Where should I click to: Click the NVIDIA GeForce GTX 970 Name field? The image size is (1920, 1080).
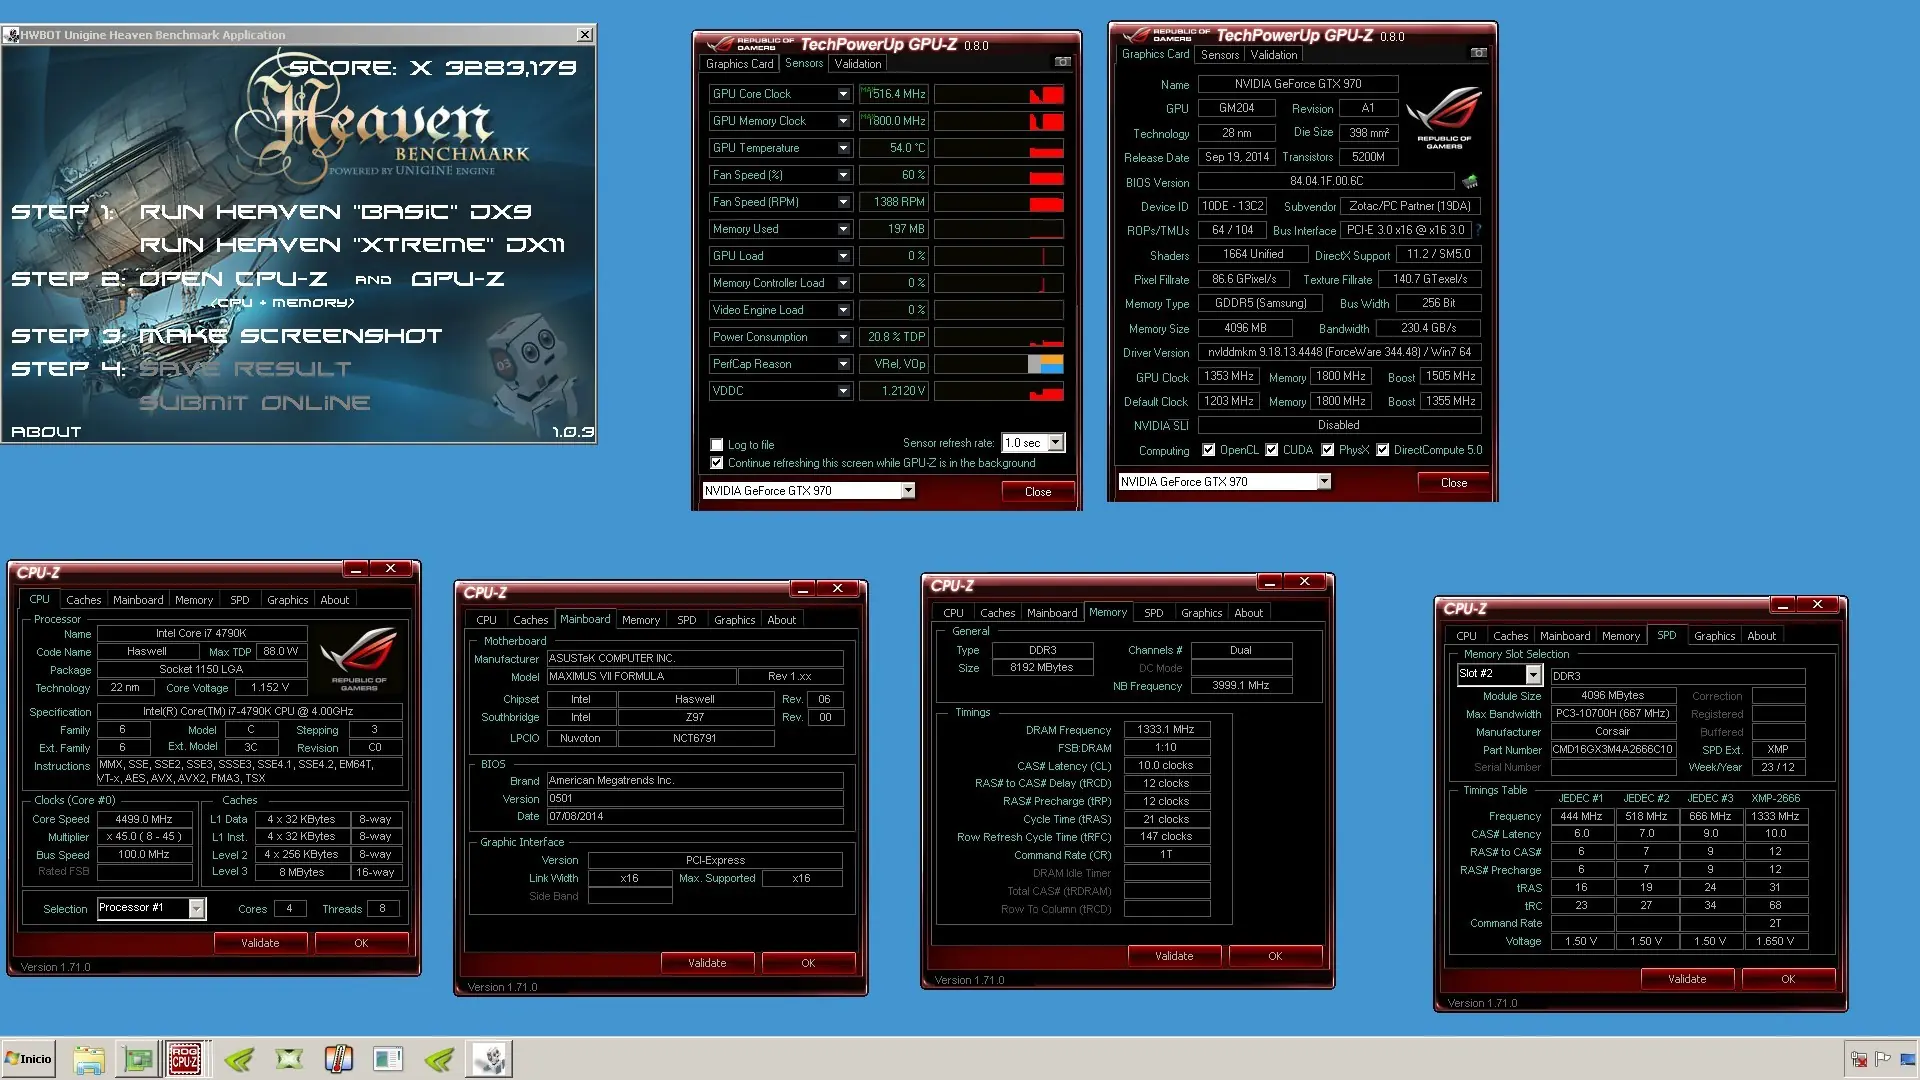pos(1298,84)
